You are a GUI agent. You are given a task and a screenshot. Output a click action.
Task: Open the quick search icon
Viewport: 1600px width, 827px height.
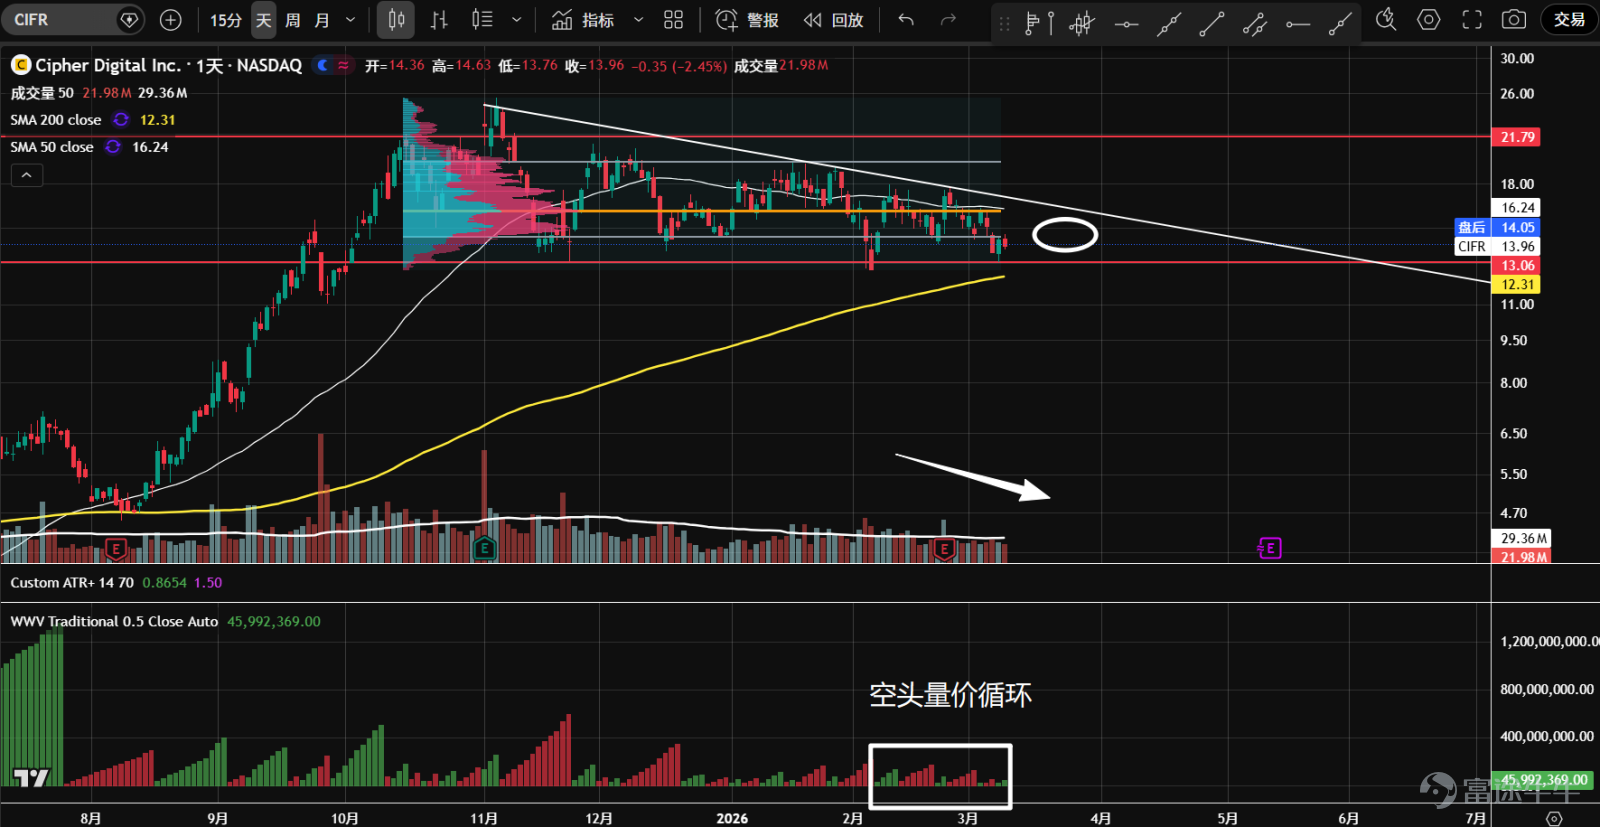(1385, 20)
